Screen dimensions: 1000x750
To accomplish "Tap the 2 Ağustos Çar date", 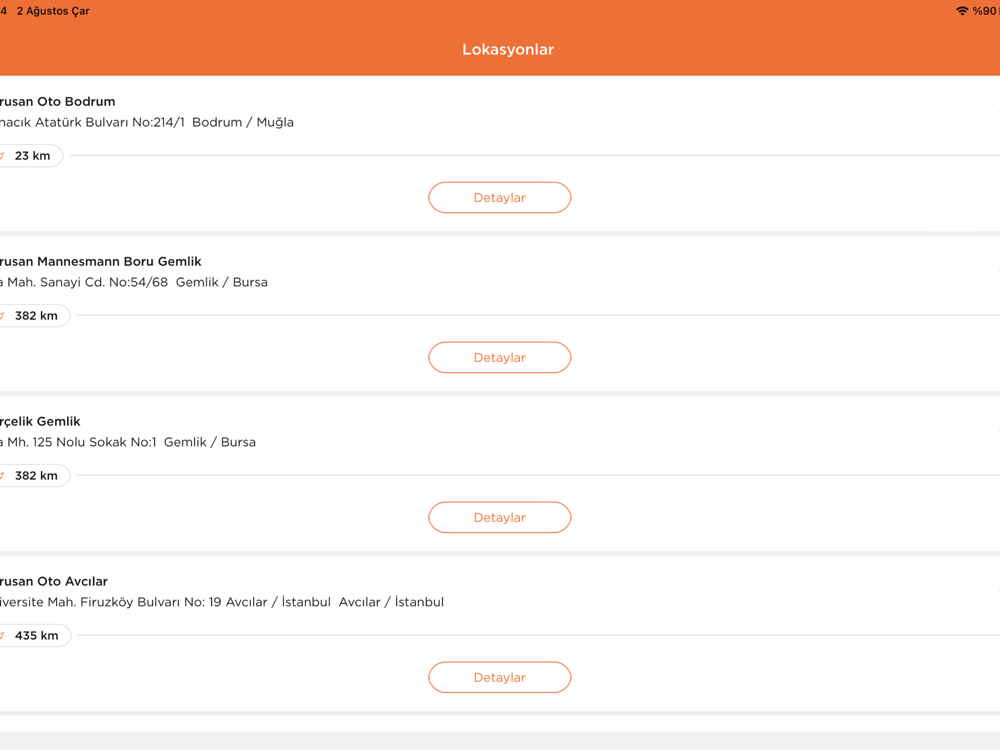I will coord(53,11).
